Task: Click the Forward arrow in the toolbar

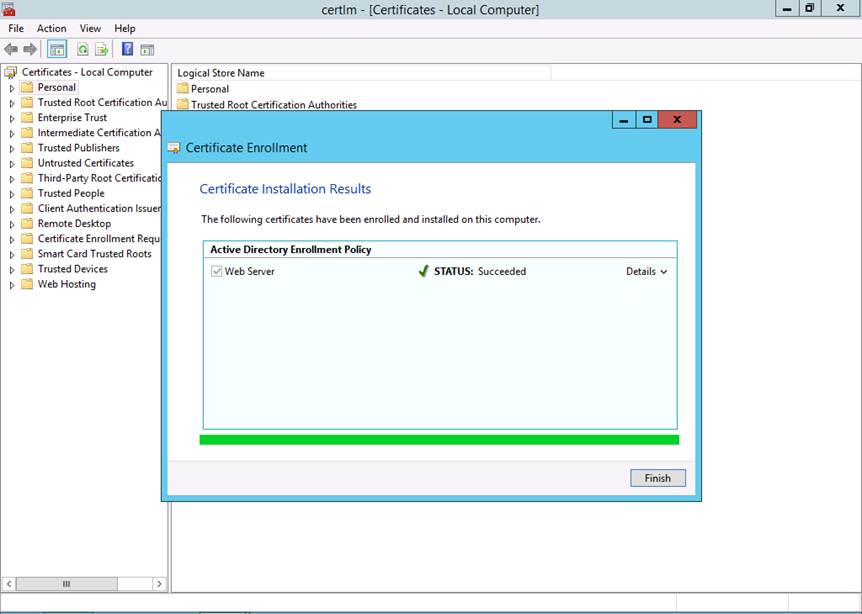Action: pyautogui.click(x=30, y=49)
